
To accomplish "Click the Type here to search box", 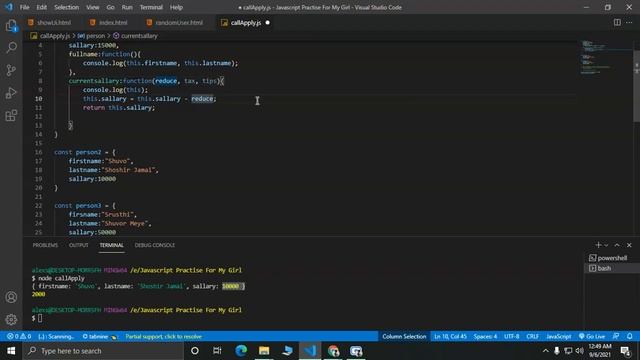I will coord(103,351).
